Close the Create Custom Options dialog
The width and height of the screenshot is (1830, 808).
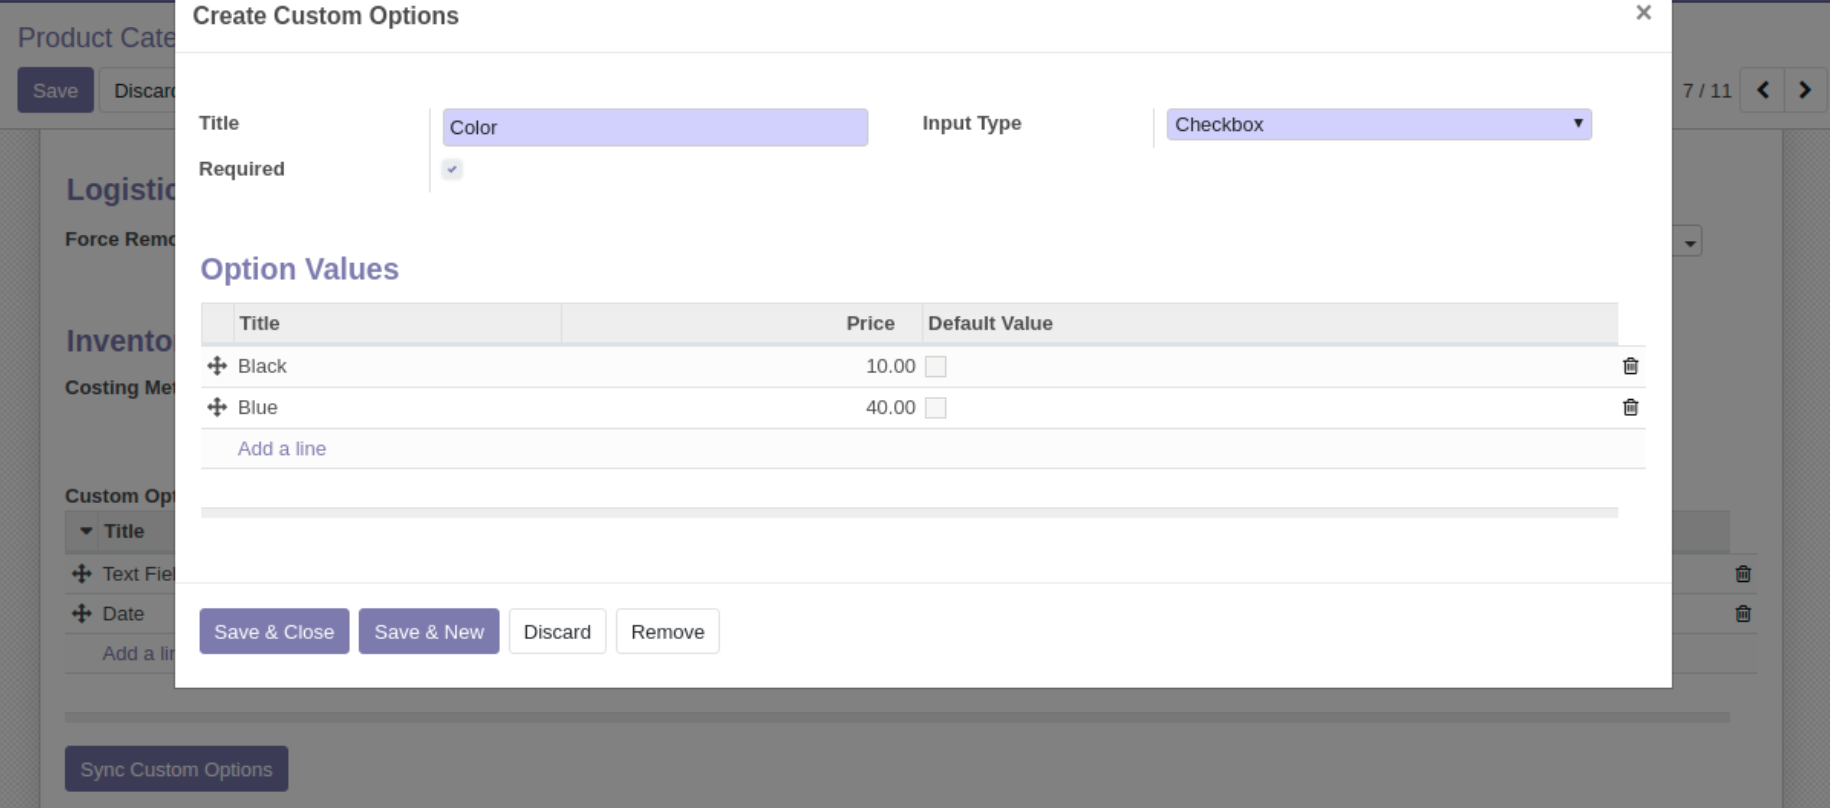click(1643, 13)
